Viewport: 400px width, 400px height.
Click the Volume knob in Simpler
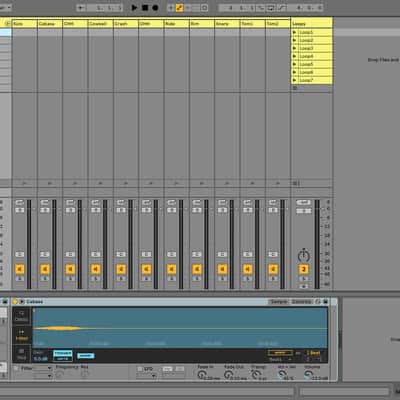click(308, 375)
